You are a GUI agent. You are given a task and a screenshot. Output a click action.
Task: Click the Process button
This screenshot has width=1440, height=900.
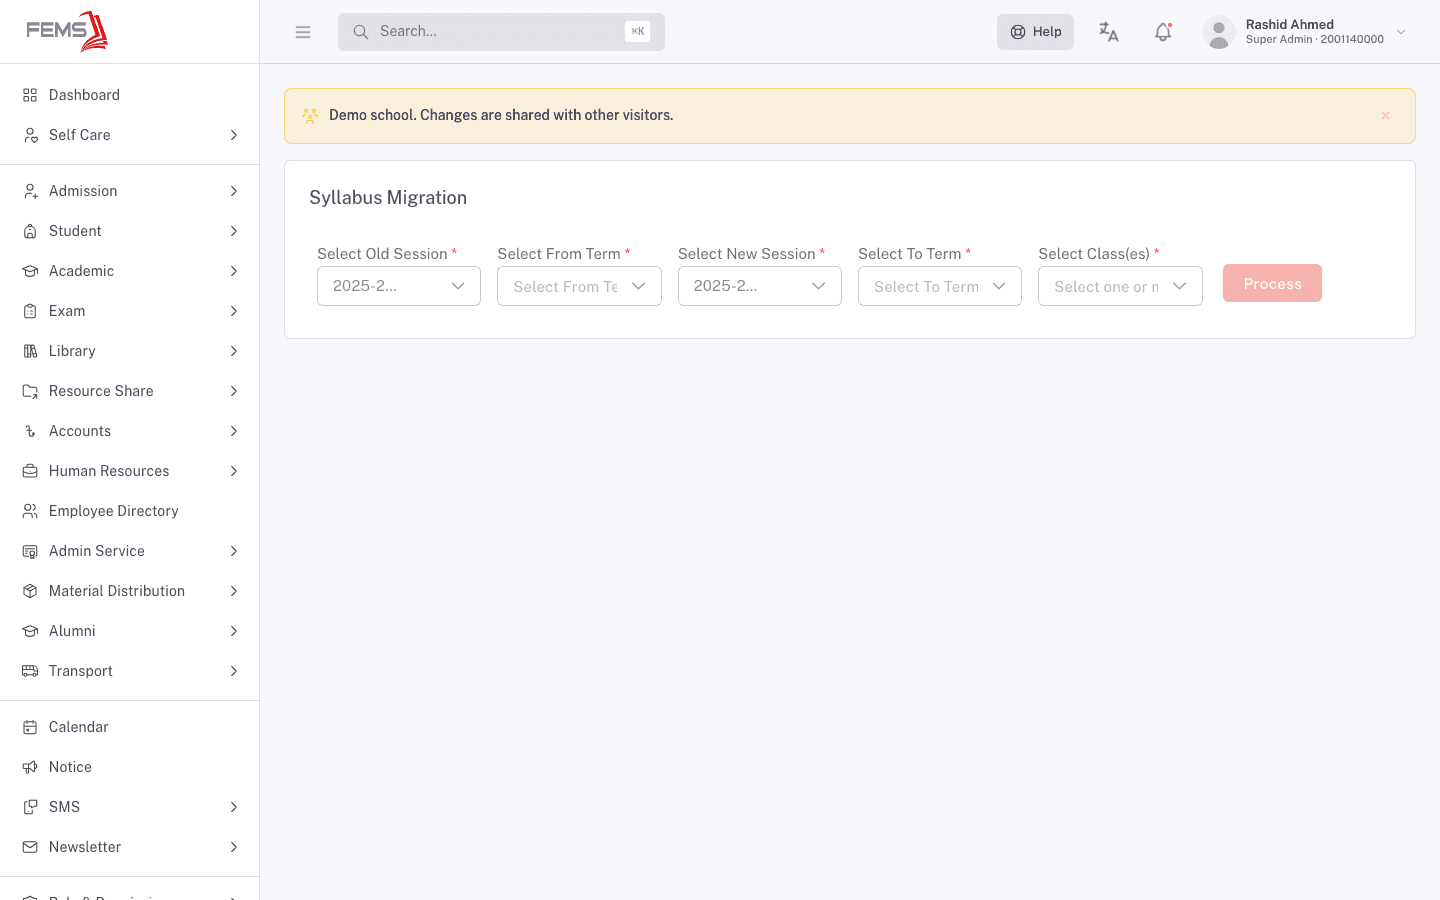pos(1272,283)
